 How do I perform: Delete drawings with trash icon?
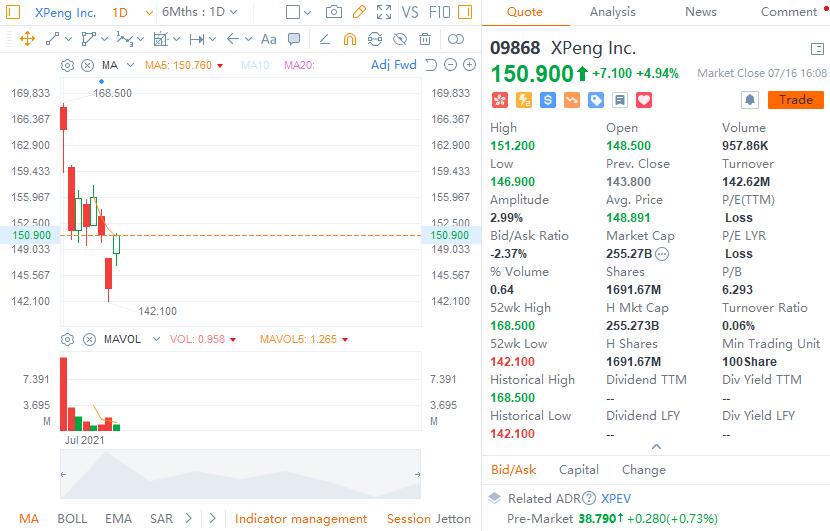click(425, 39)
